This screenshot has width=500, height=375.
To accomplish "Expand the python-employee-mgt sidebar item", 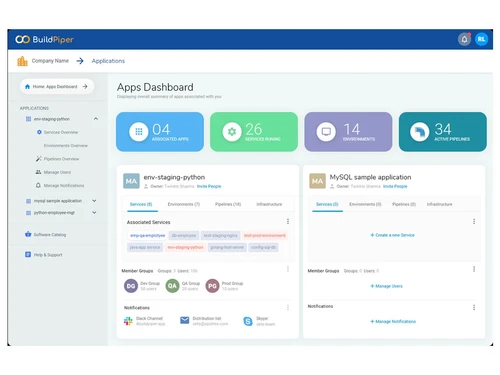I will pos(94,212).
